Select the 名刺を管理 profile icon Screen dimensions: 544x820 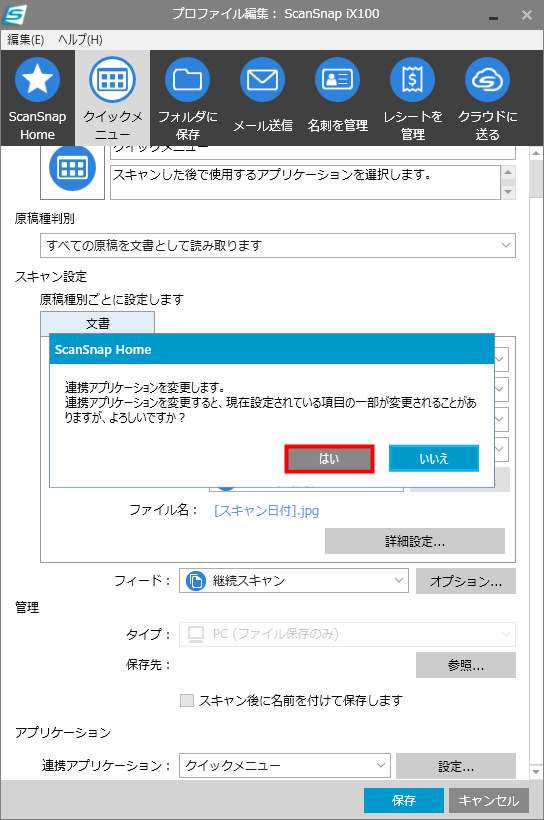pyautogui.click(x=337, y=79)
